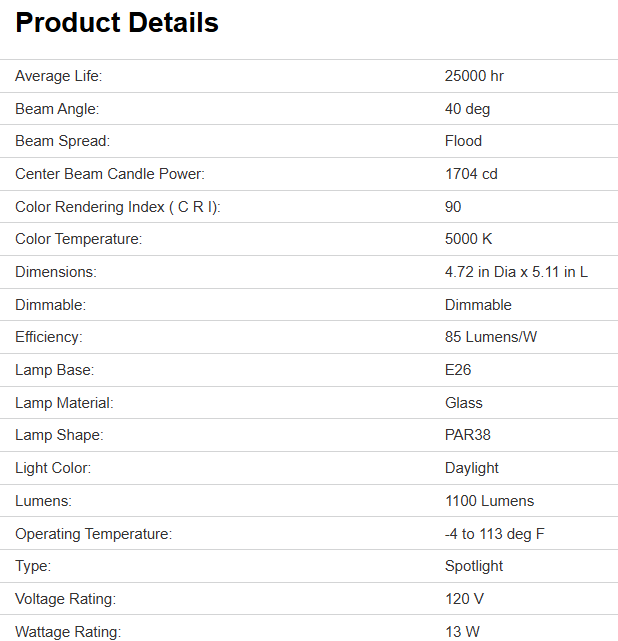This screenshot has height=641, width=618.
Task: Select the 1100 Lumens value
Action: pos(489,501)
